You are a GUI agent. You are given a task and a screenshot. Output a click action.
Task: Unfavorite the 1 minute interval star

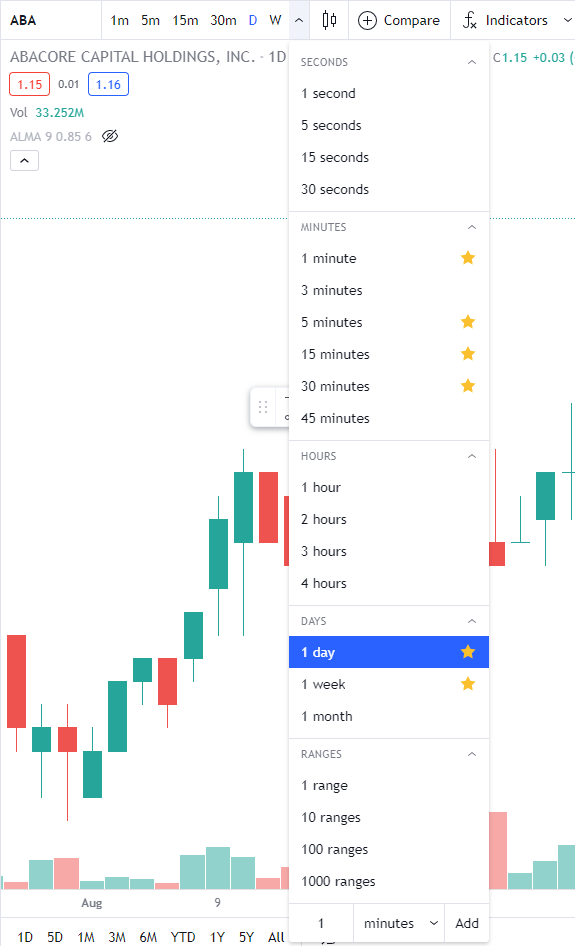coord(468,258)
